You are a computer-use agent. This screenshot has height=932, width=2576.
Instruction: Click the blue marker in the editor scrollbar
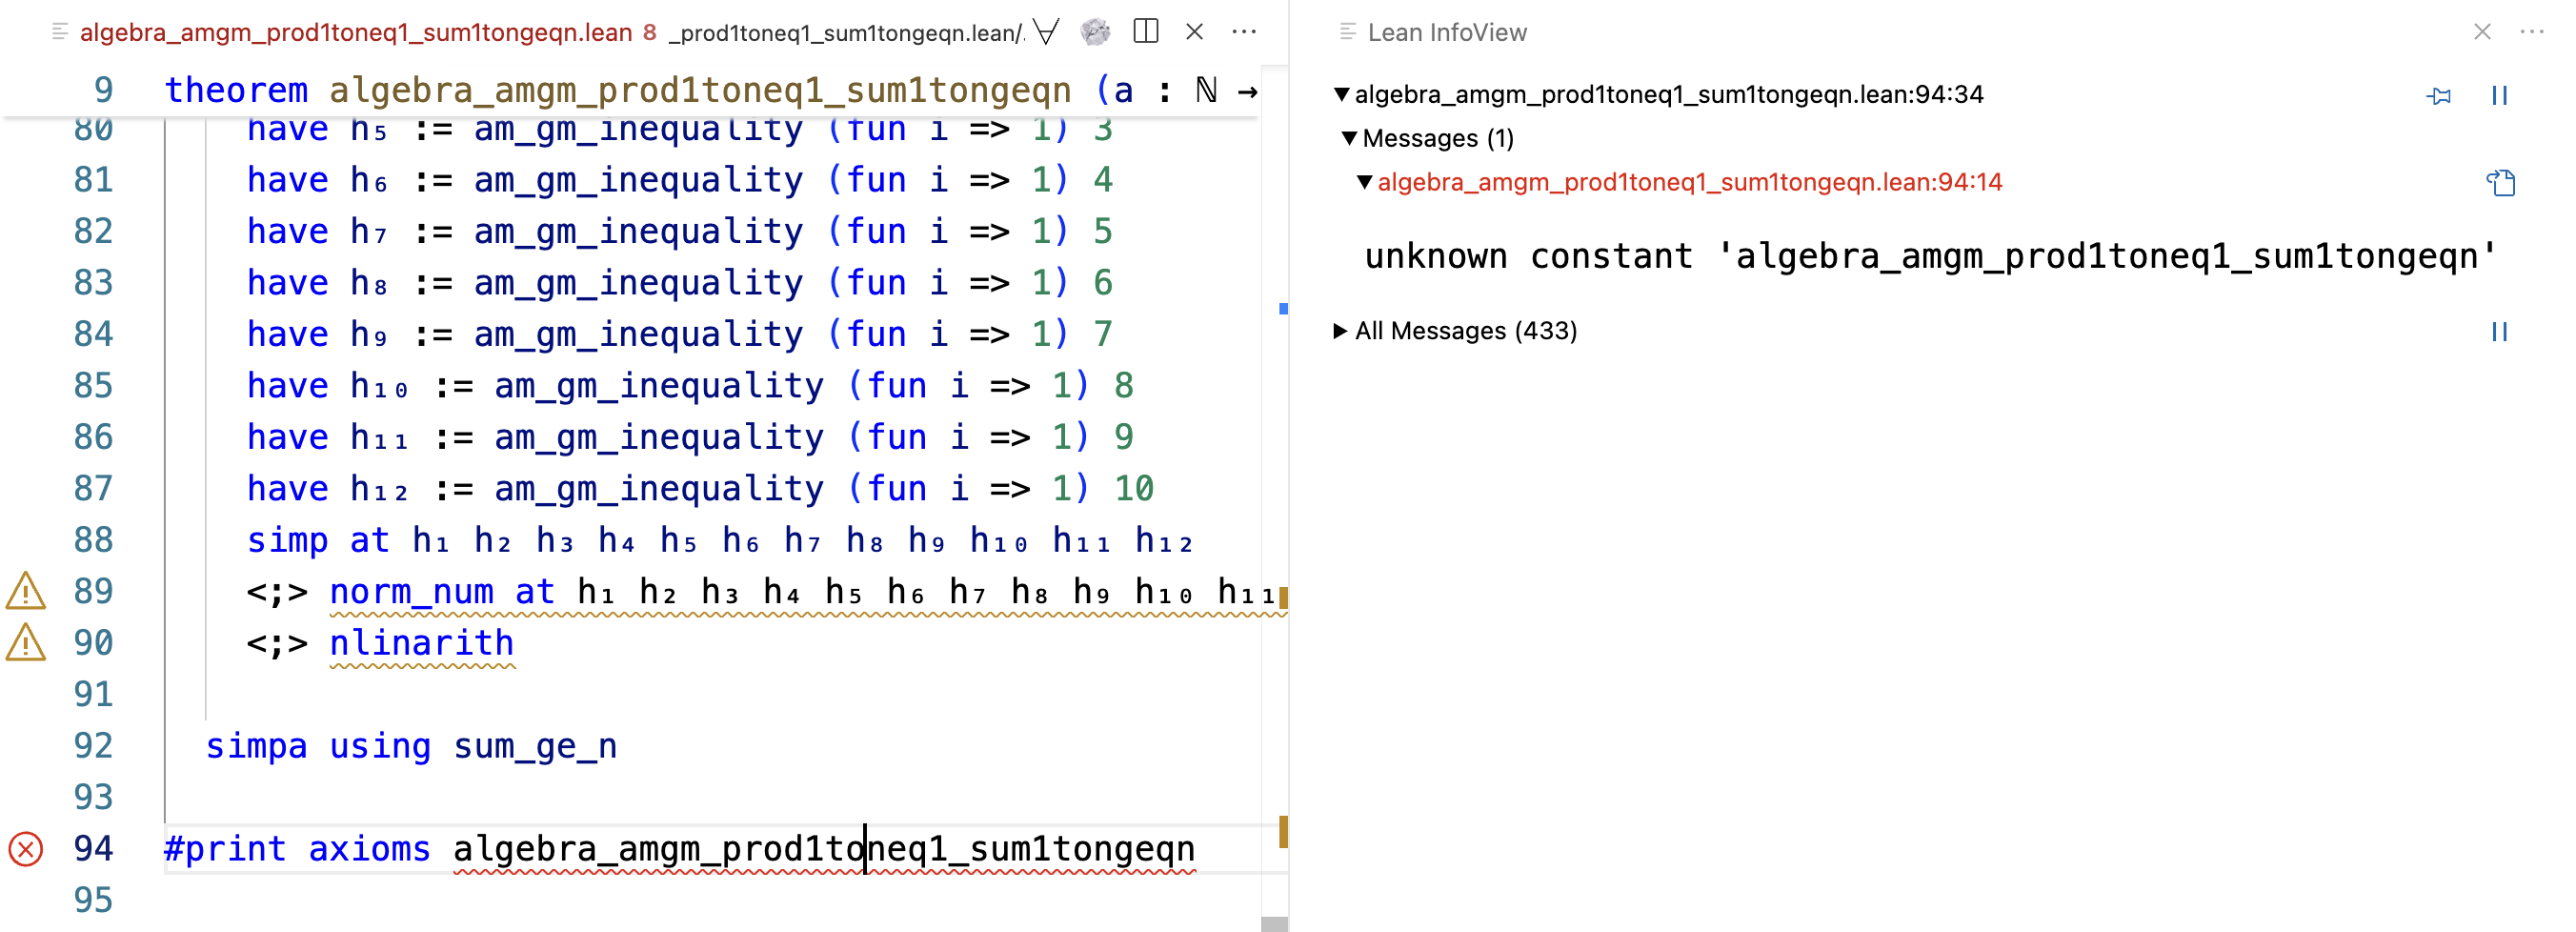click(1282, 309)
